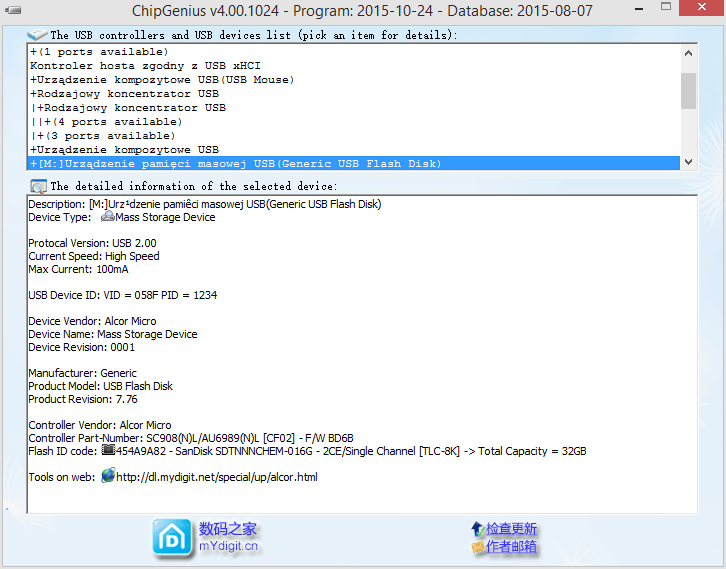Open 数码之家 mYdigit.cn link

pyautogui.click(x=228, y=537)
